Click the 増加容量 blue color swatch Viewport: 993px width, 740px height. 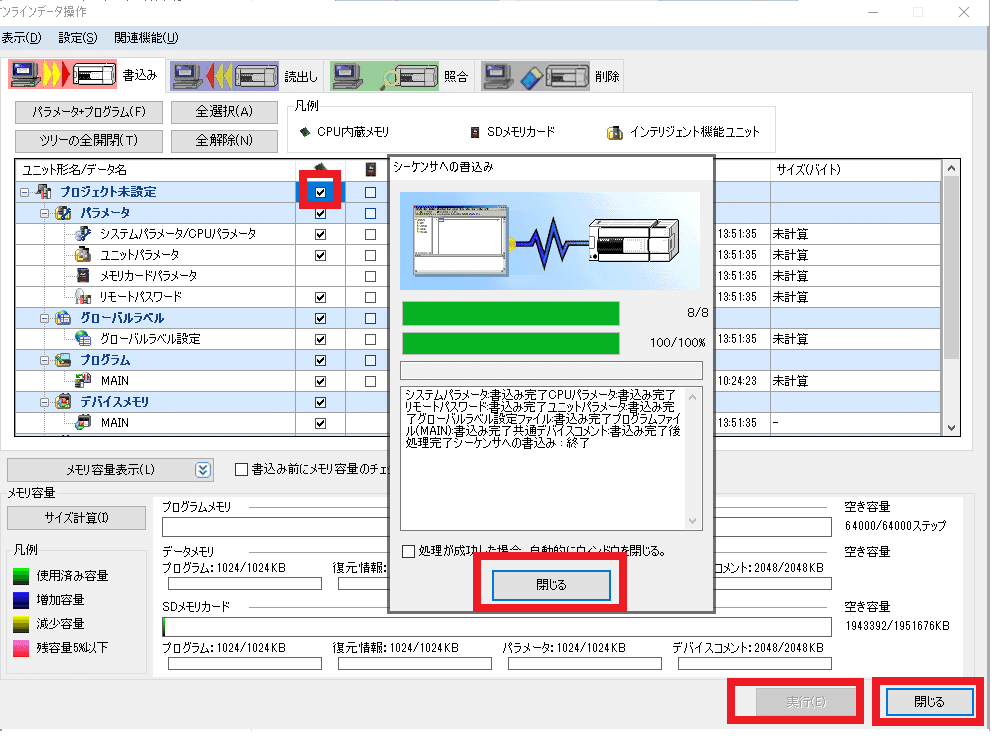click(x=21, y=599)
